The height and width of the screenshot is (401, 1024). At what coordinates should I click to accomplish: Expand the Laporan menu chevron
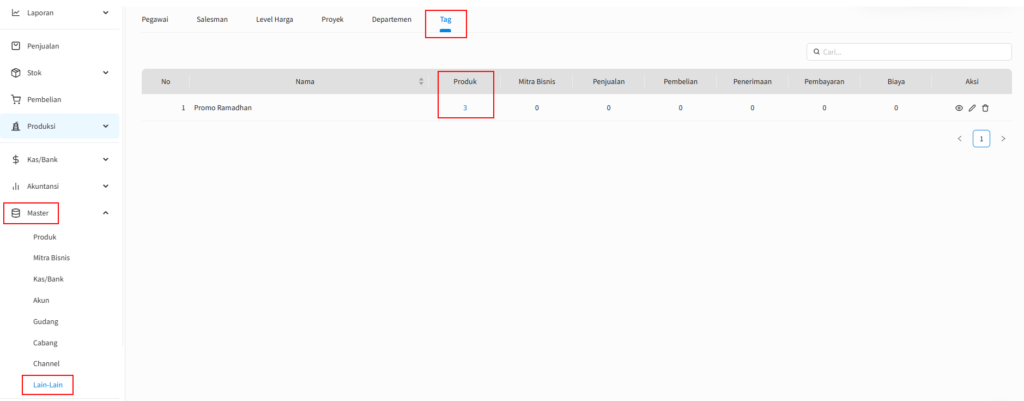point(106,12)
